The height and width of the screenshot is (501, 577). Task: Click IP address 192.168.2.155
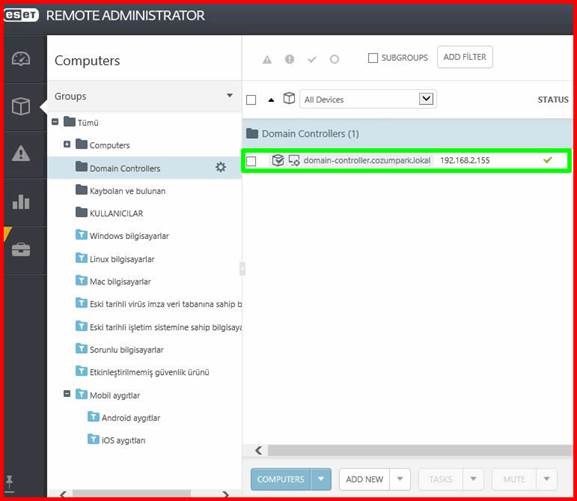click(x=465, y=160)
